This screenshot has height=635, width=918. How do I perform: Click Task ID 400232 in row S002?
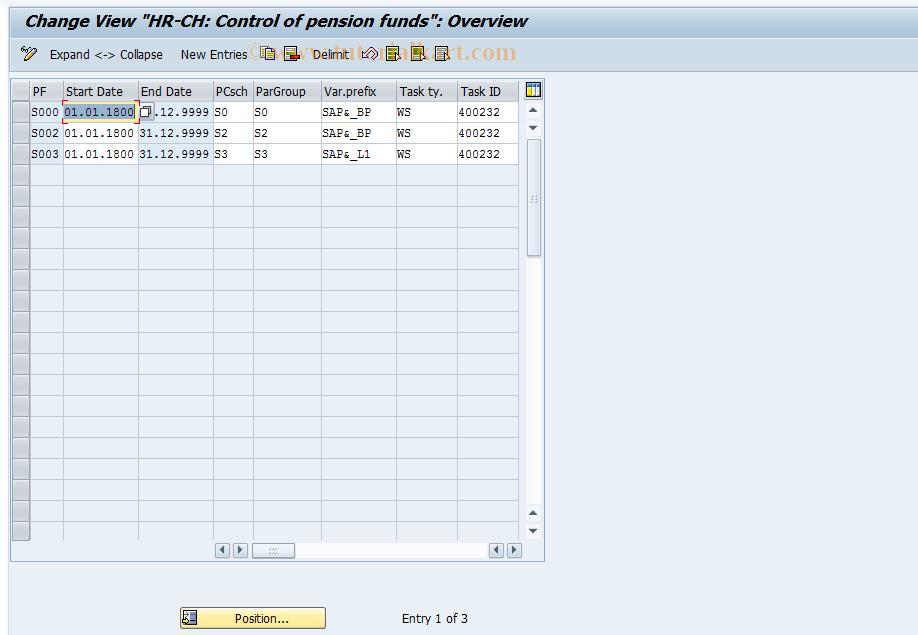click(x=487, y=133)
